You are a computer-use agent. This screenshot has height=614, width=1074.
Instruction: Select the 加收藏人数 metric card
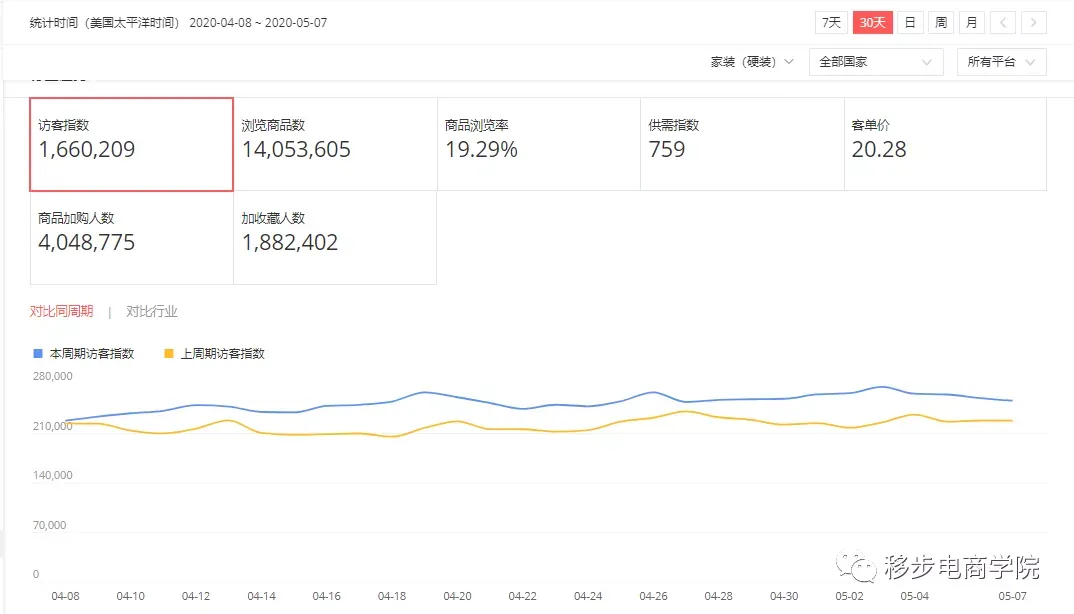click(x=336, y=237)
